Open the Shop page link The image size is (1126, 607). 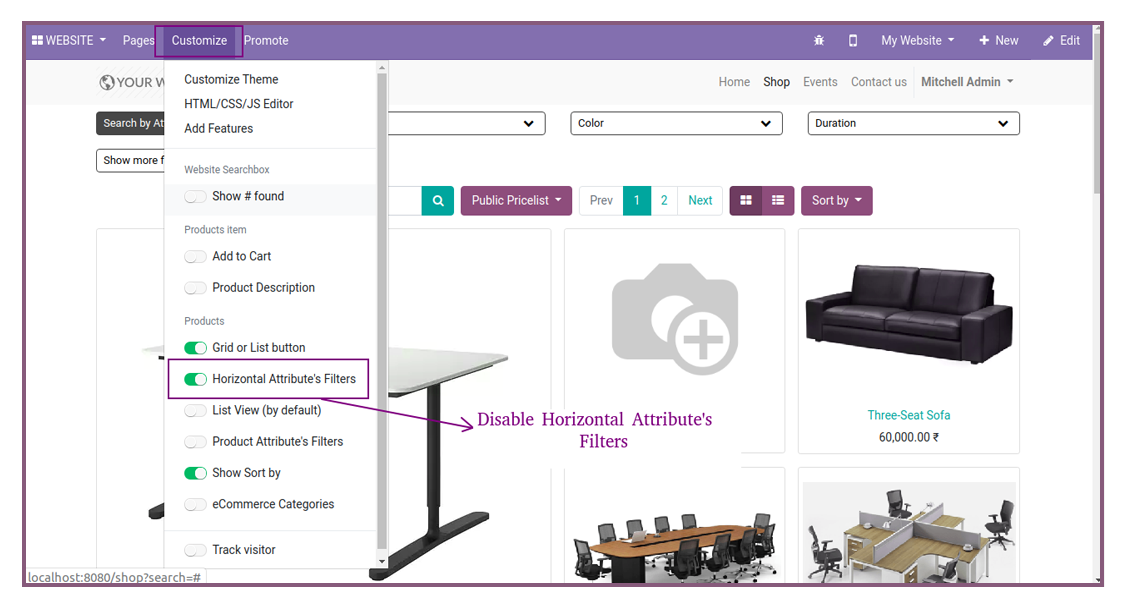(776, 82)
